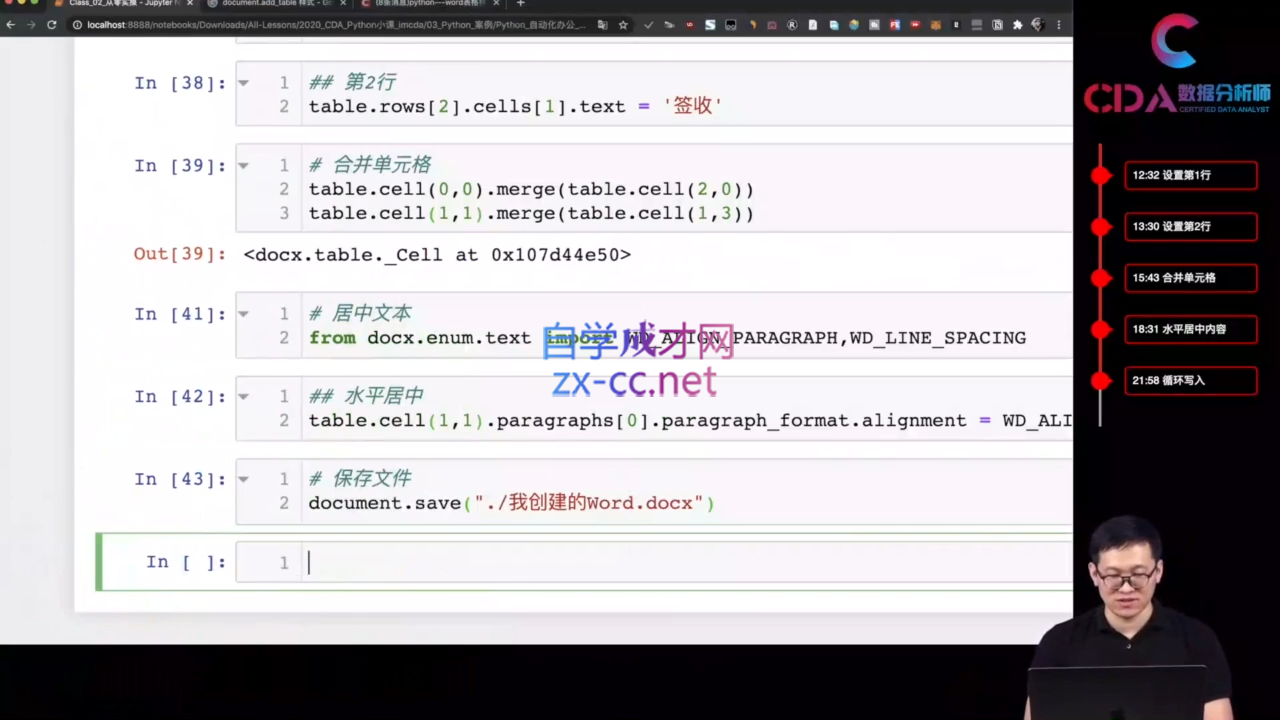Open the Chrome three-dot menu
Viewport: 1280px width, 720px height.
pyautogui.click(x=1059, y=25)
